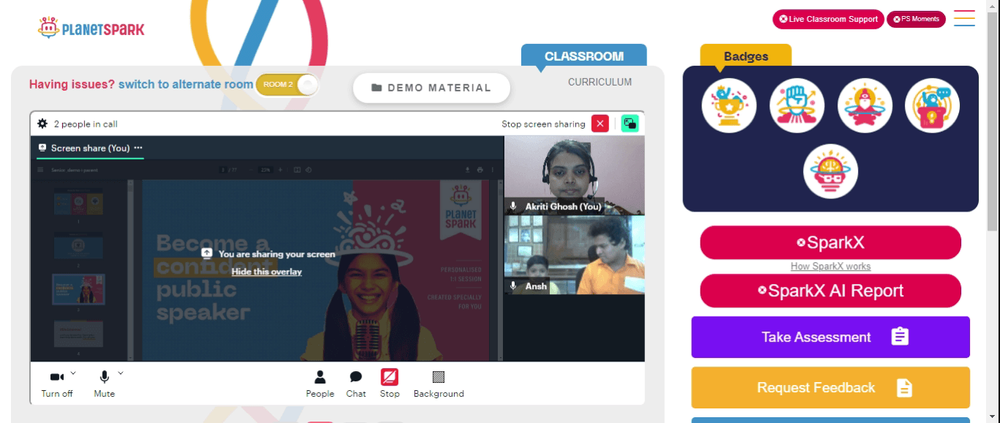This screenshot has height=423, width=1000.
Task: Click switch to alternate room link
Action: [x=186, y=84]
